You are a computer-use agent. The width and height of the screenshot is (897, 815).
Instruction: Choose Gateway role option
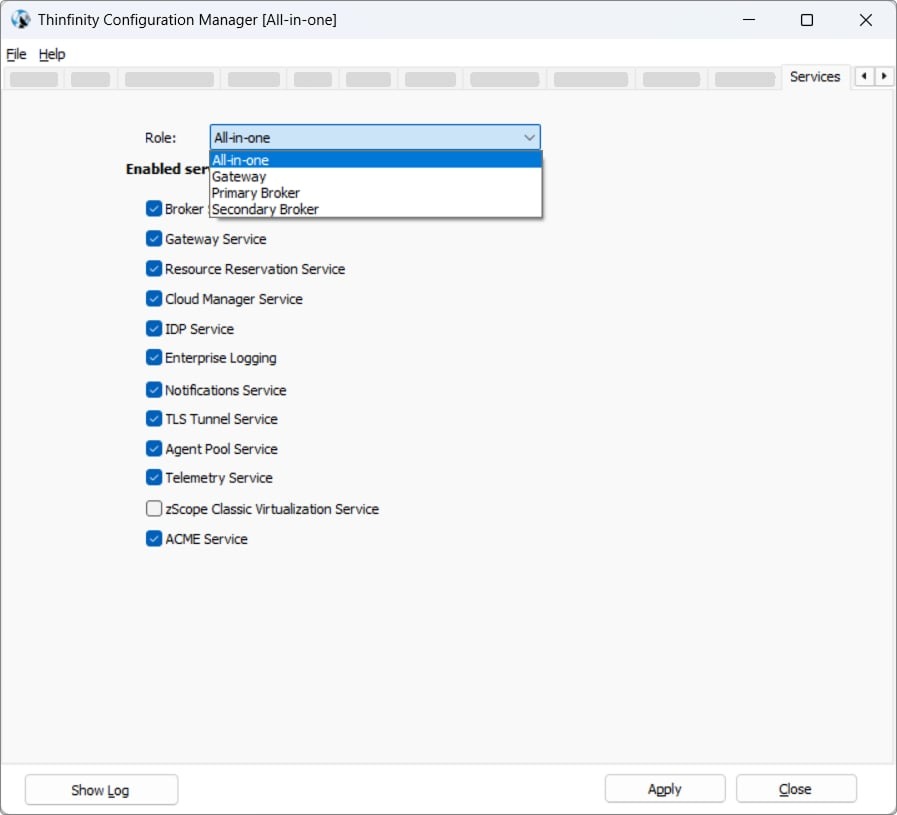[x=376, y=177]
